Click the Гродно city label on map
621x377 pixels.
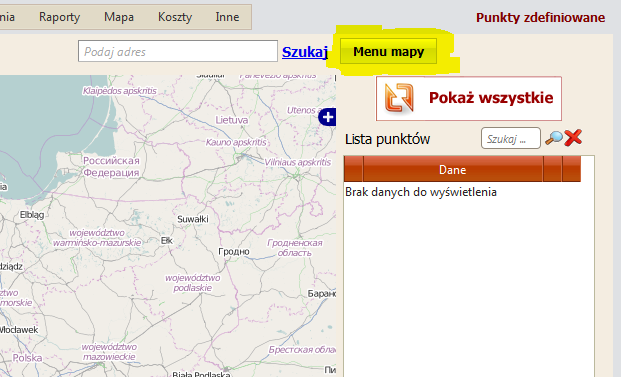[234, 251]
